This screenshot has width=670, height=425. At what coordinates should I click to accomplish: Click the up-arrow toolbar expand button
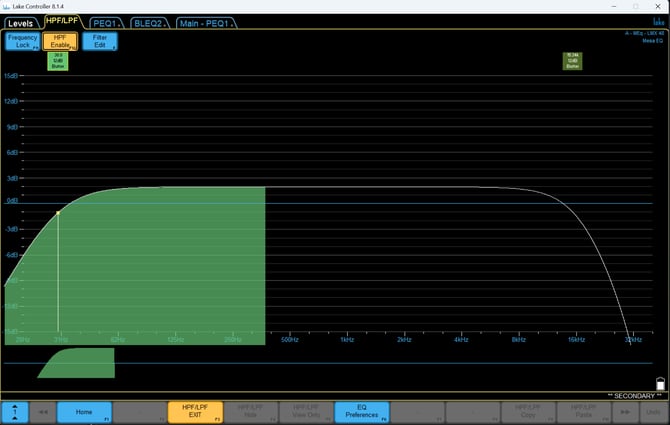point(15,412)
